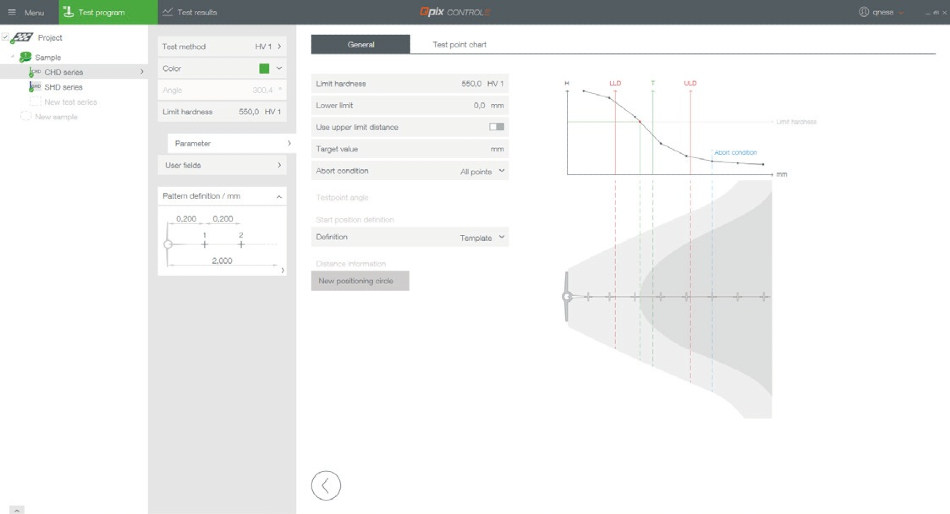
Task: Click the New positioning circle button
Action: pyautogui.click(x=360, y=281)
